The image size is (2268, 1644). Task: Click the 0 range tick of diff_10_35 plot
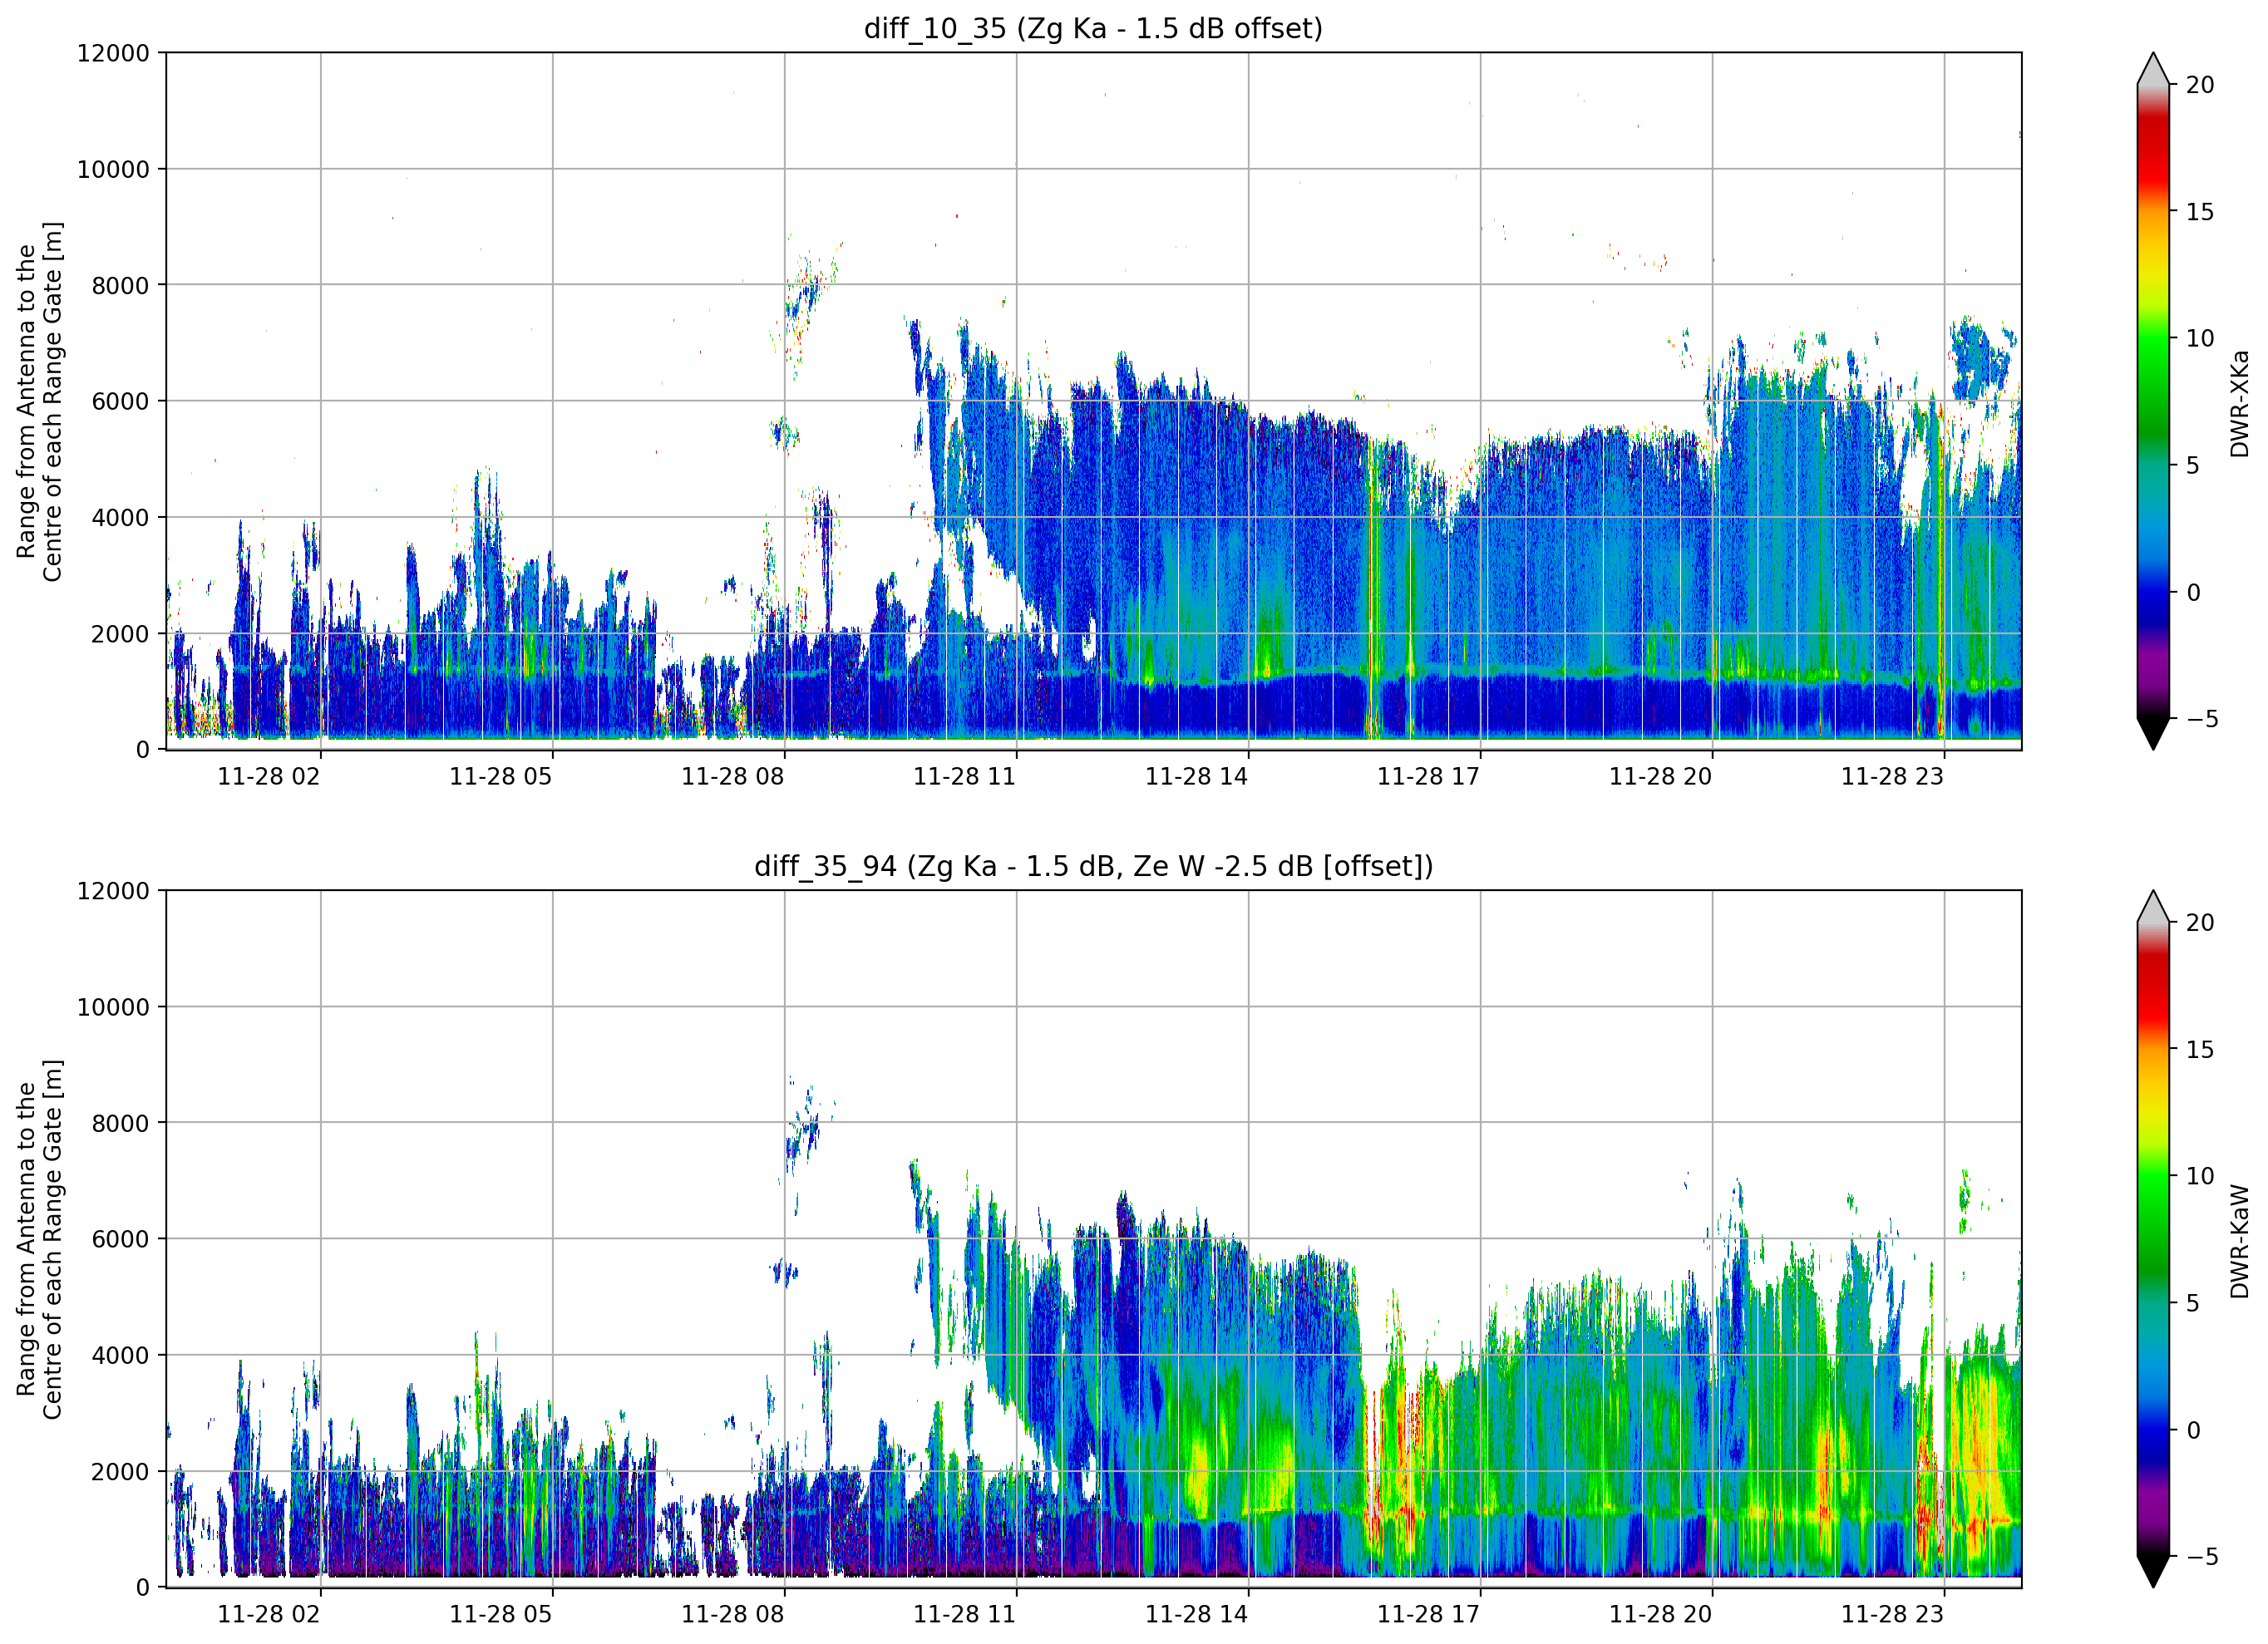point(143,750)
